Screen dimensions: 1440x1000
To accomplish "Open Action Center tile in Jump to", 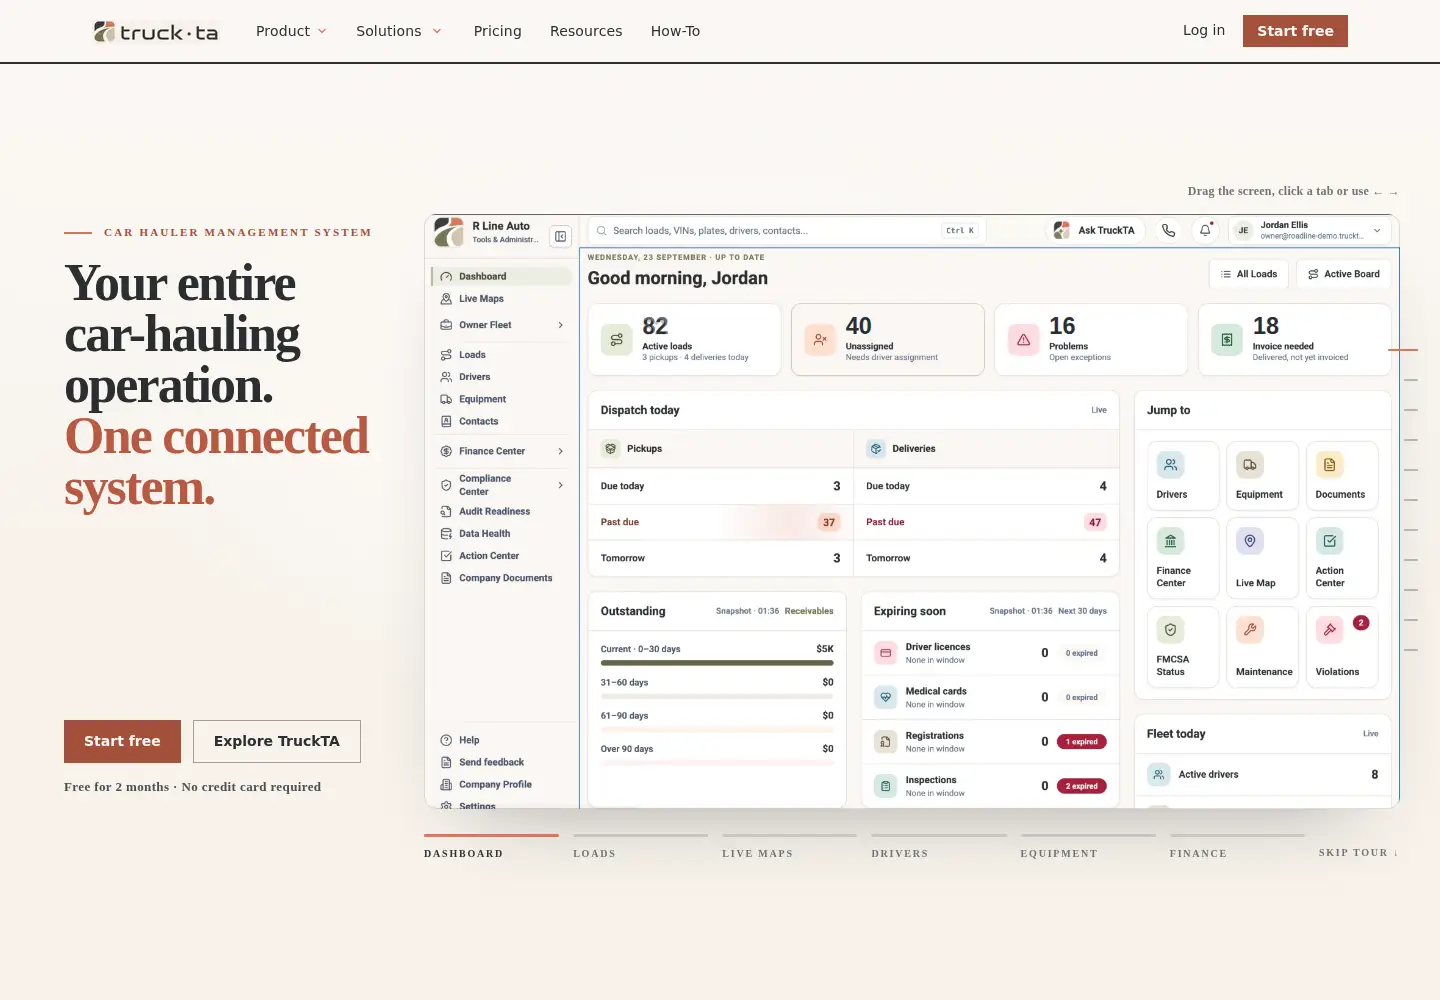I will pyautogui.click(x=1342, y=558).
